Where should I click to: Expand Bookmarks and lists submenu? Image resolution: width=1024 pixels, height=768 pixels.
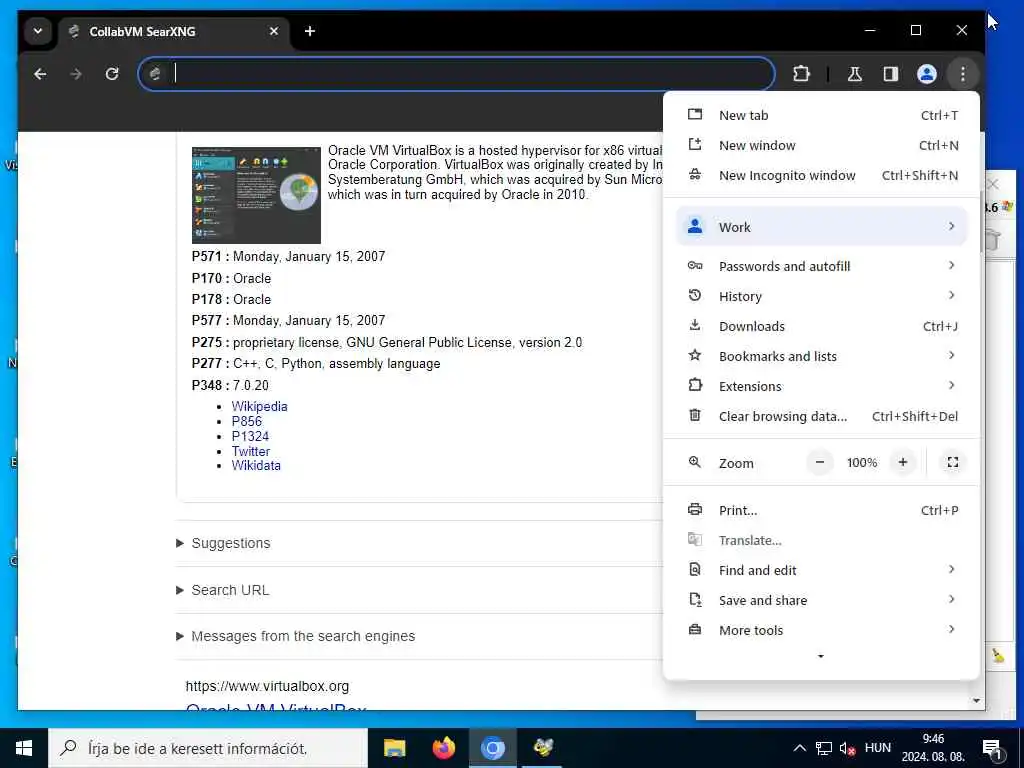pos(822,357)
